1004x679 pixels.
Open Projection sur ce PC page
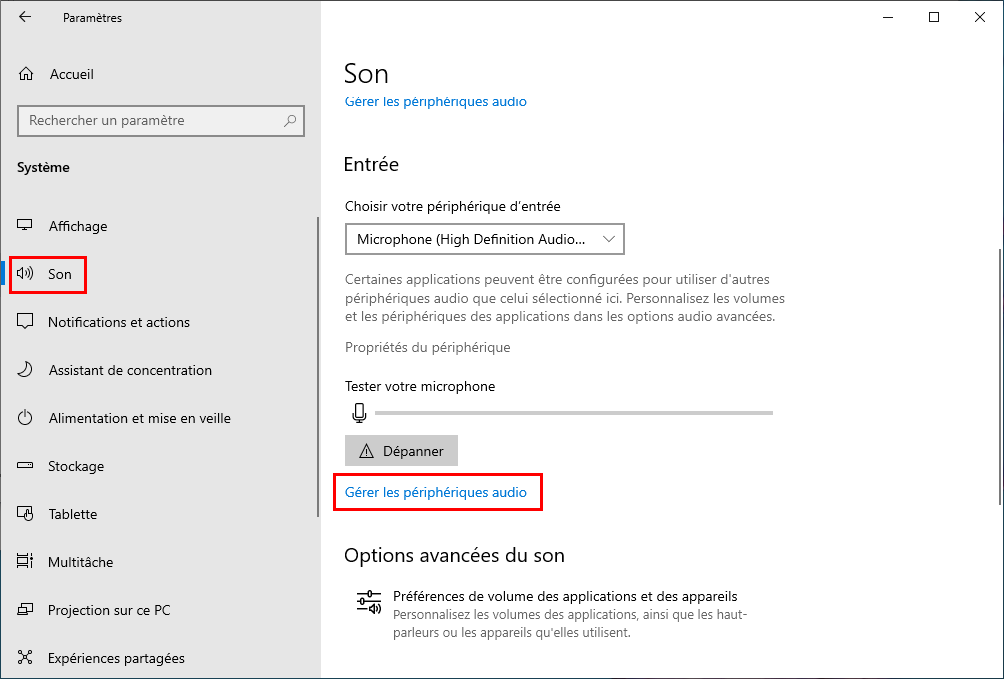109,610
